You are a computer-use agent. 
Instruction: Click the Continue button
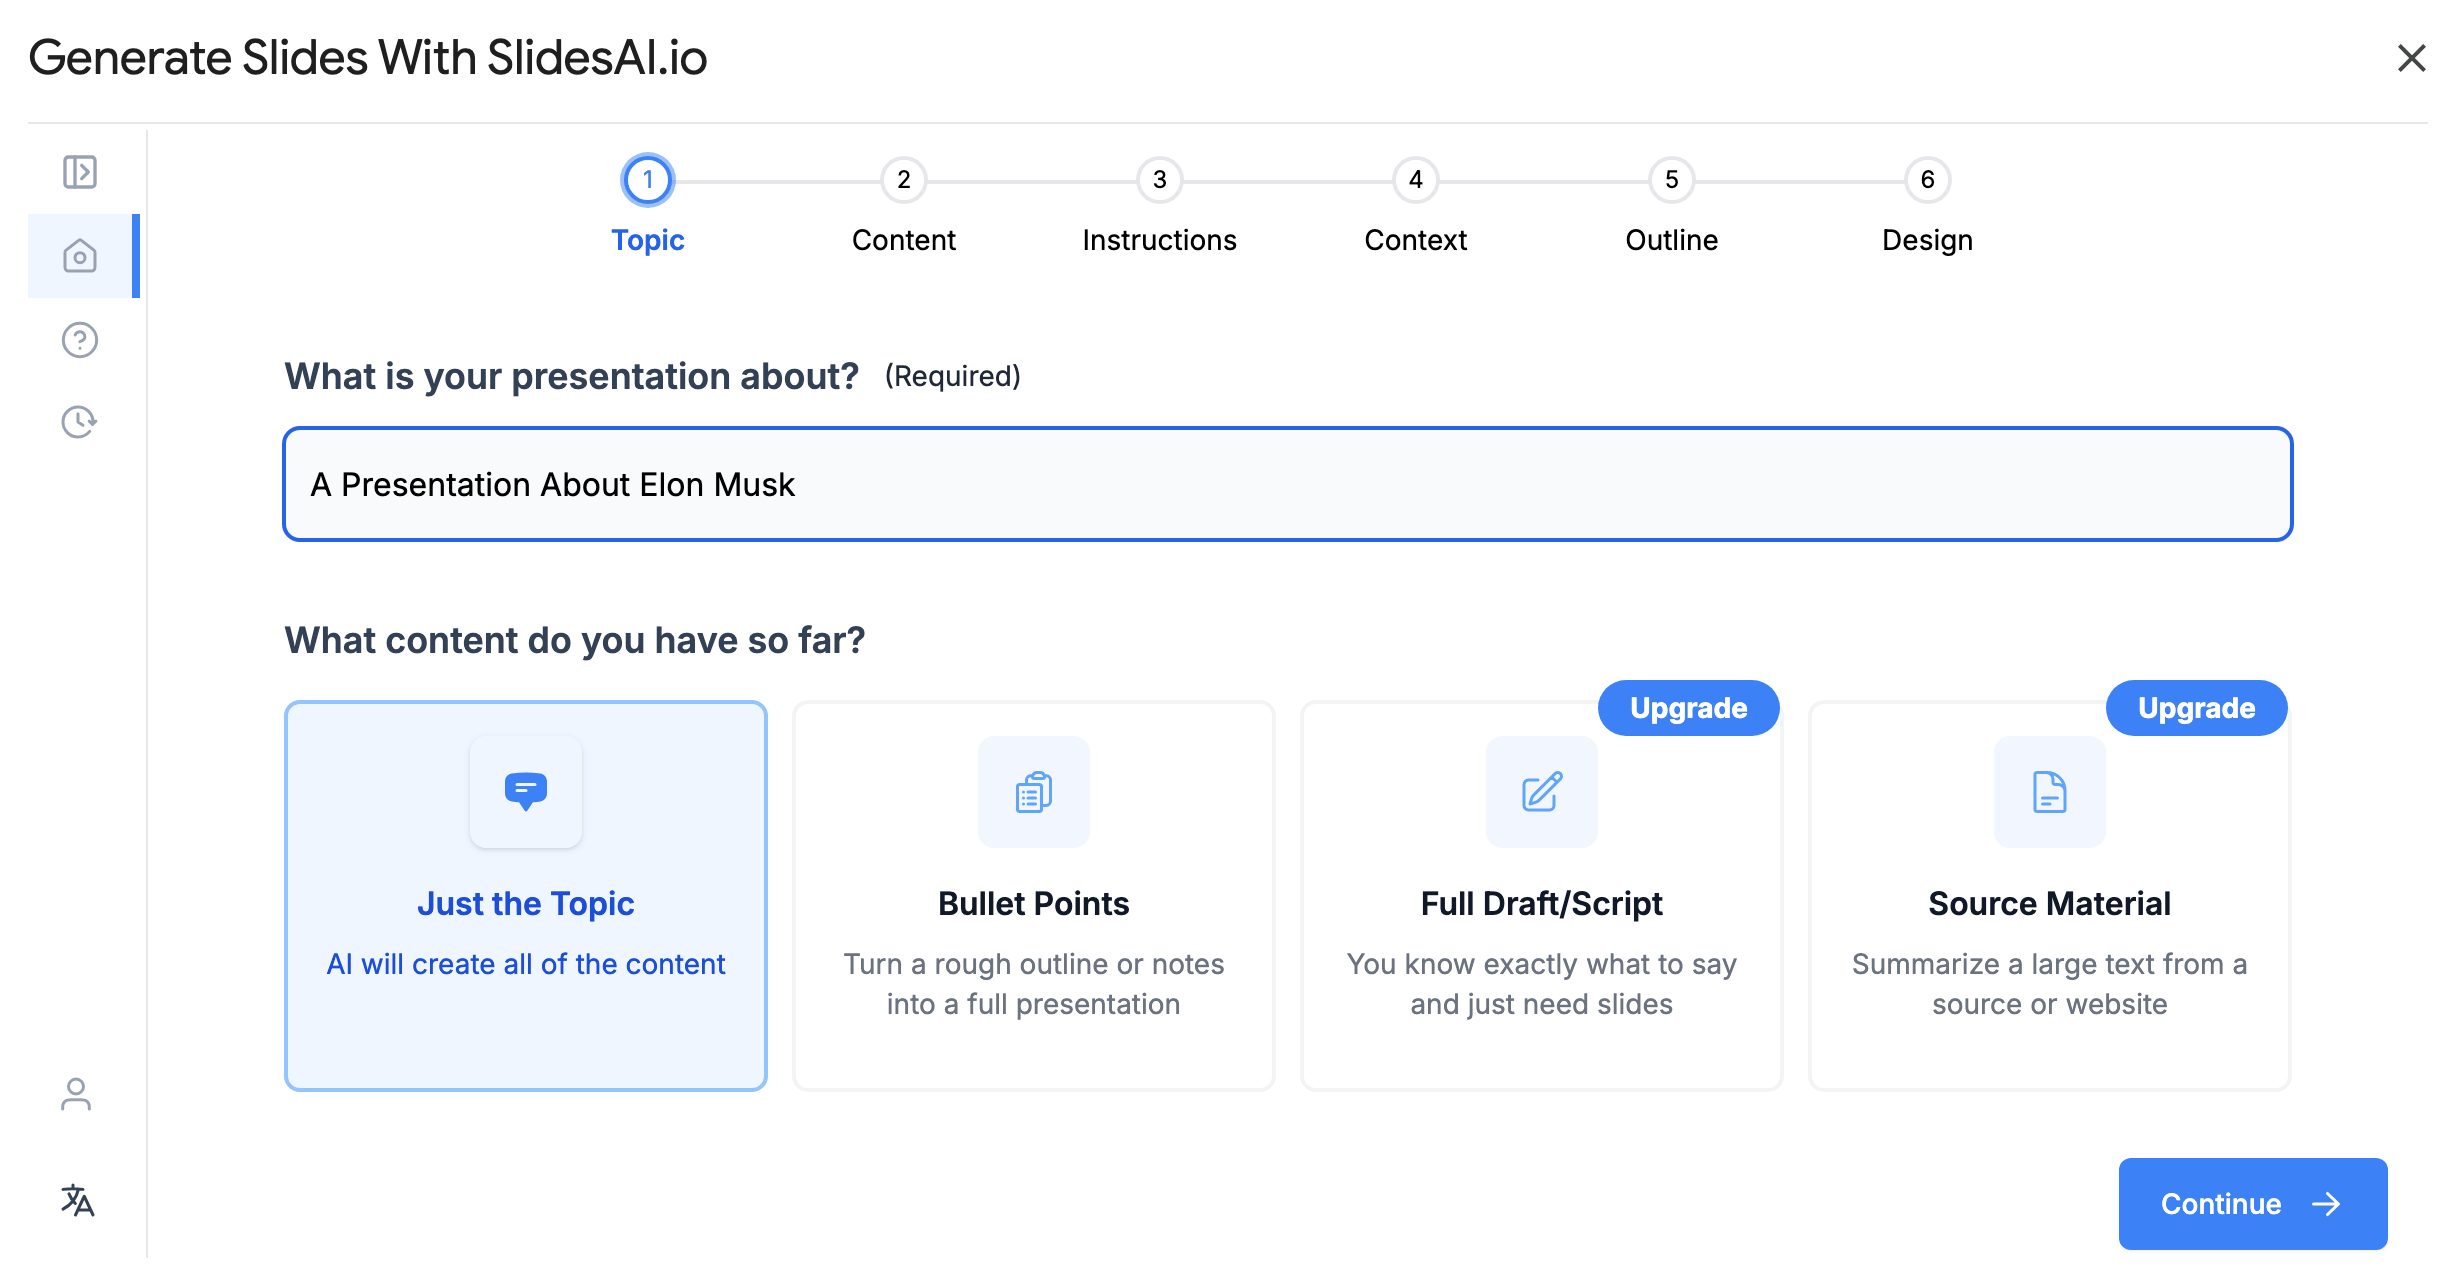click(x=2253, y=1204)
